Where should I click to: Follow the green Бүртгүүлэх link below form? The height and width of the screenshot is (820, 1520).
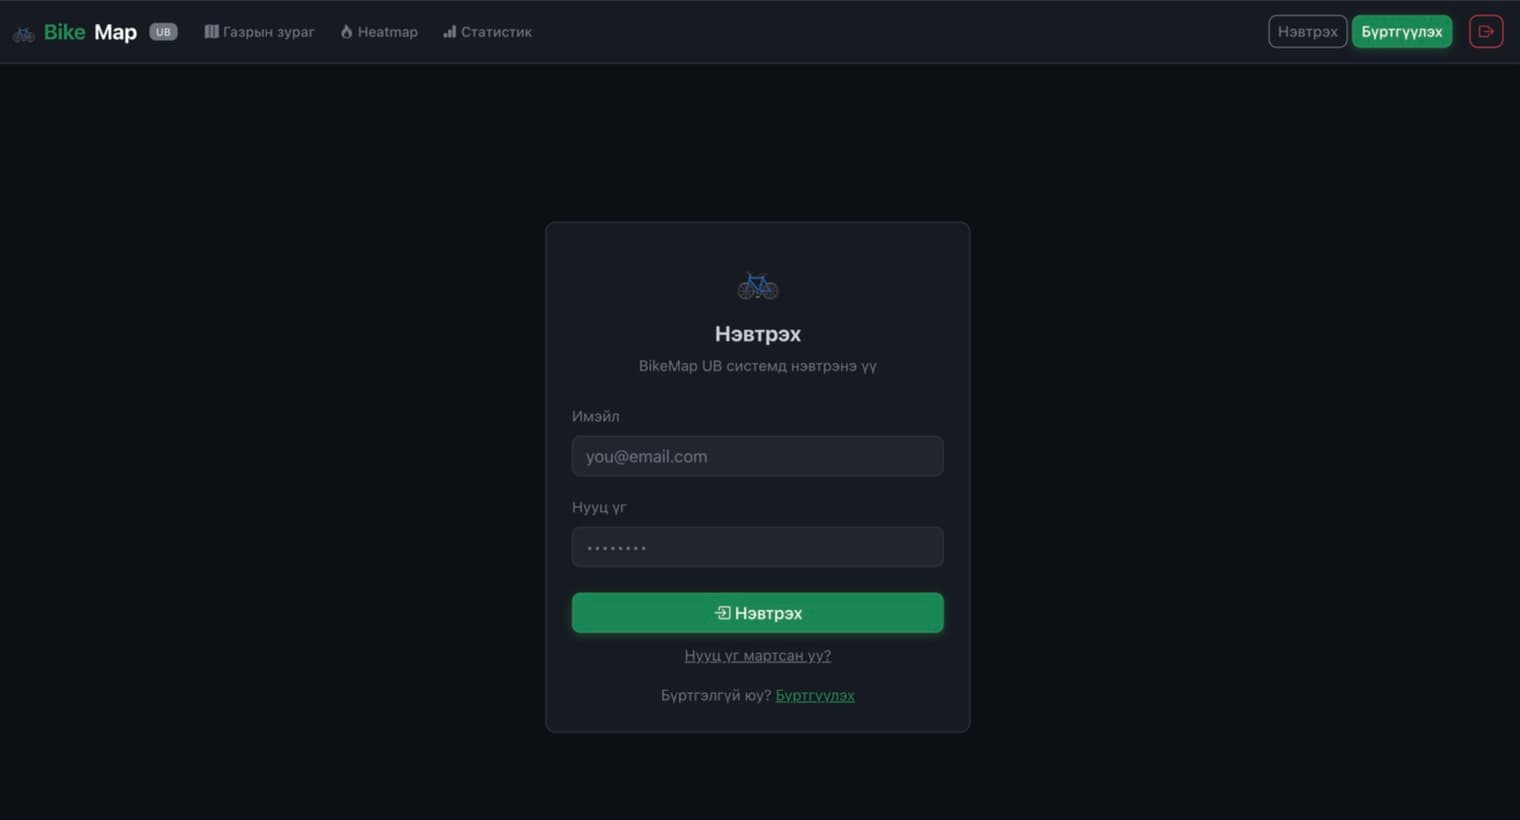[x=815, y=695]
